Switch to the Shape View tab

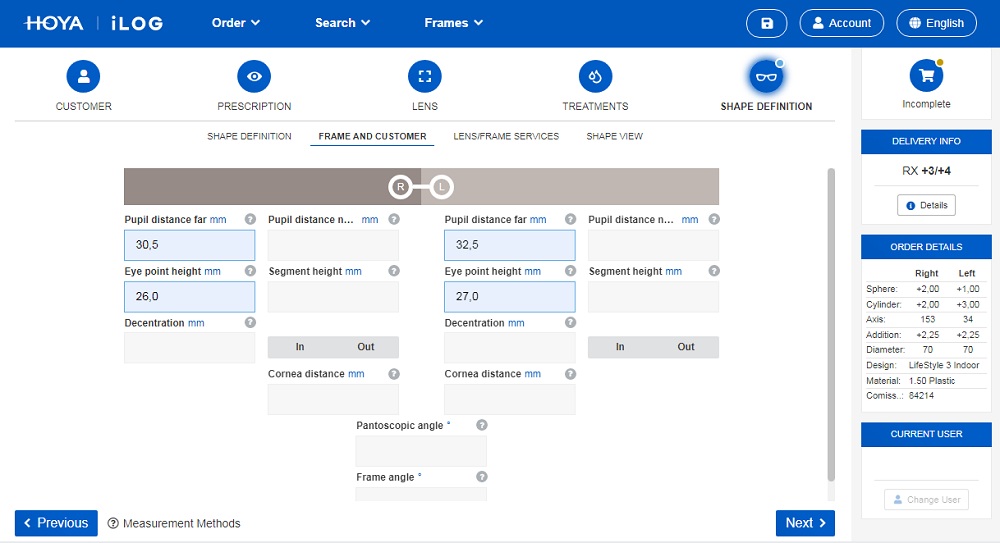pos(614,136)
